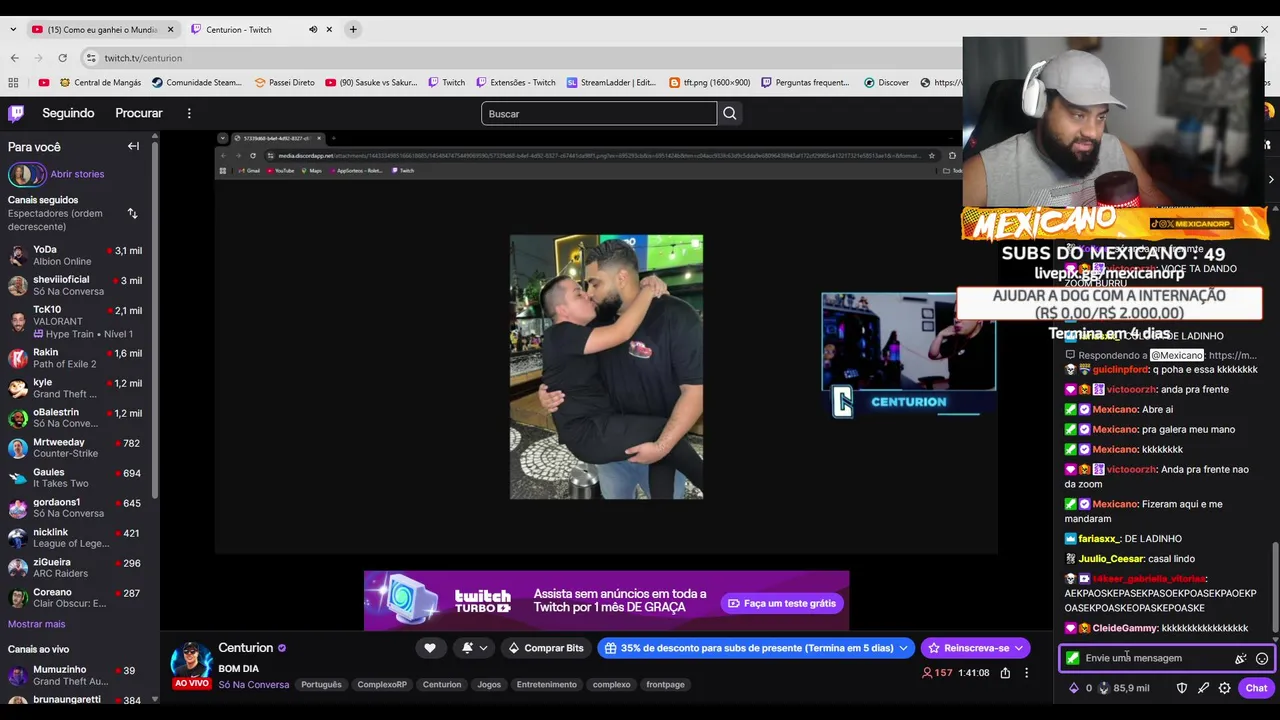The width and height of the screenshot is (1280, 720).
Task: Click Faça um teste grátis on Turbo banner
Action: (x=782, y=603)
